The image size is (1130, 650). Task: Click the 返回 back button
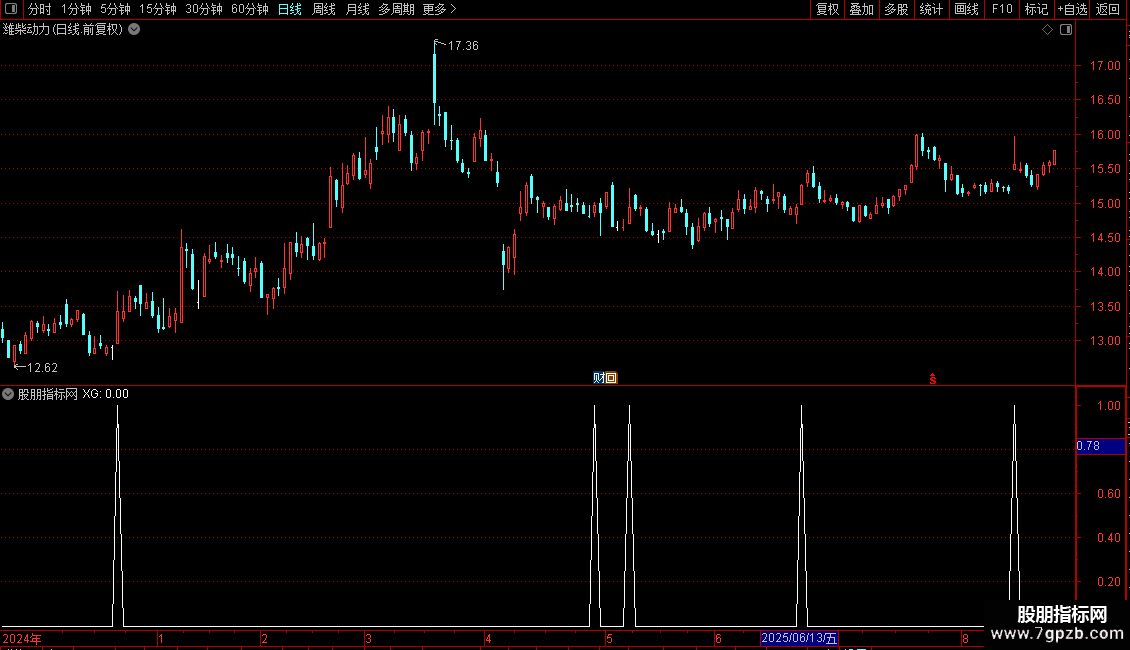click(x=1108, y=9)
